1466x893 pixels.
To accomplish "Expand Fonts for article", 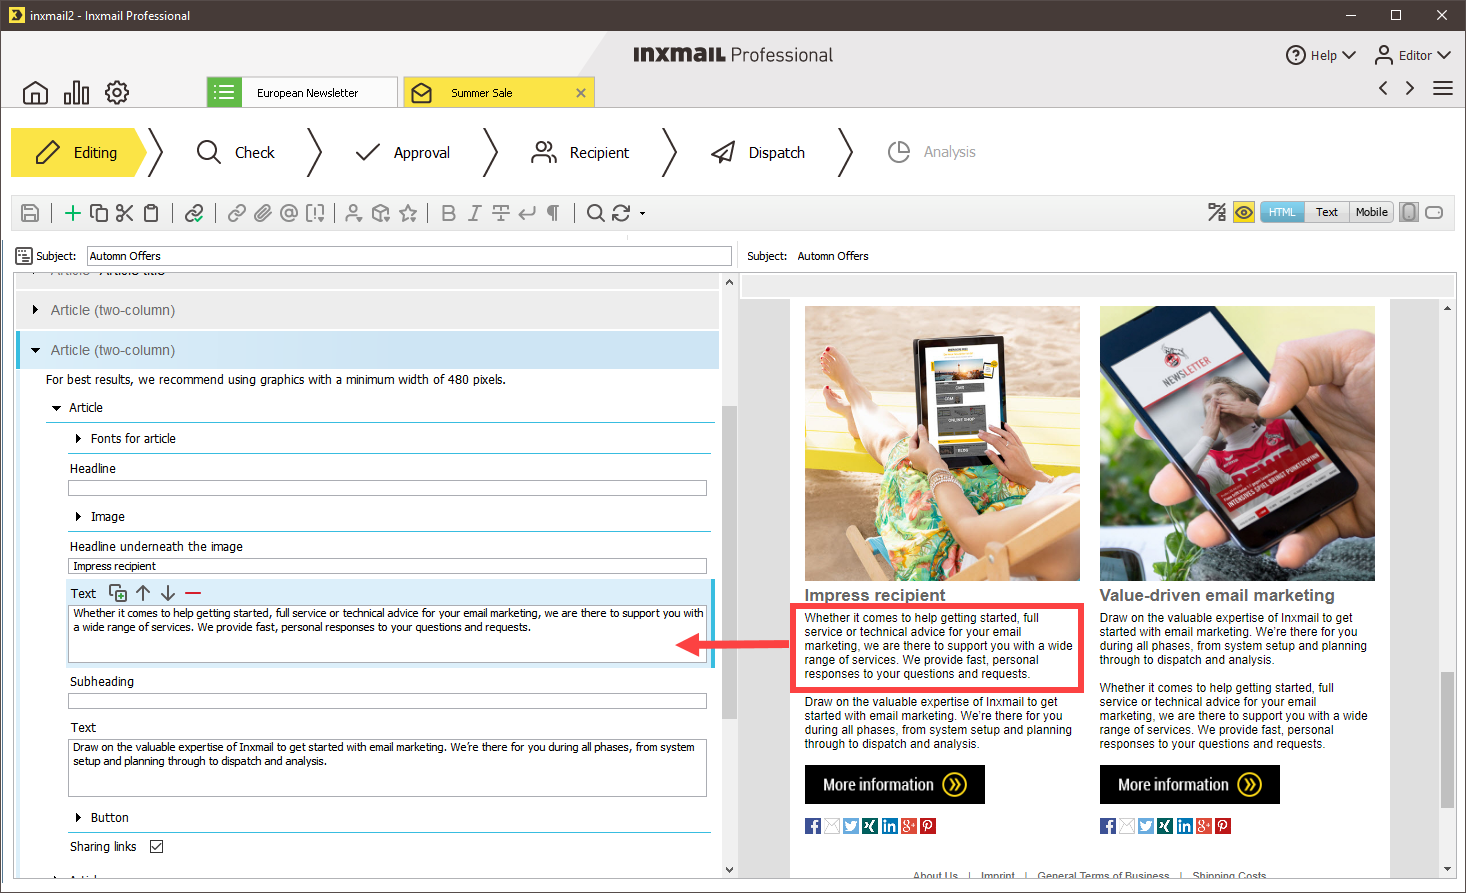I will coord(78,439).
